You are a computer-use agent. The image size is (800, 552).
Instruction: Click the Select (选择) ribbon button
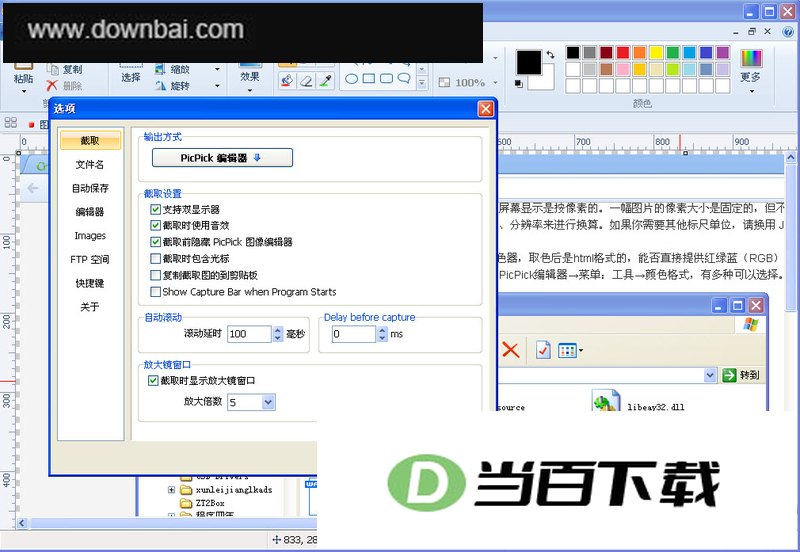(x=131, y=77)
